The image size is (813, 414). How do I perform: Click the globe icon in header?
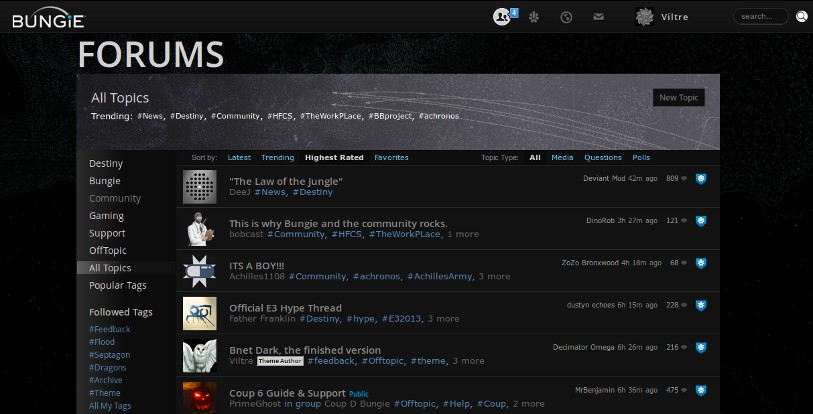[x=534, y=17]
